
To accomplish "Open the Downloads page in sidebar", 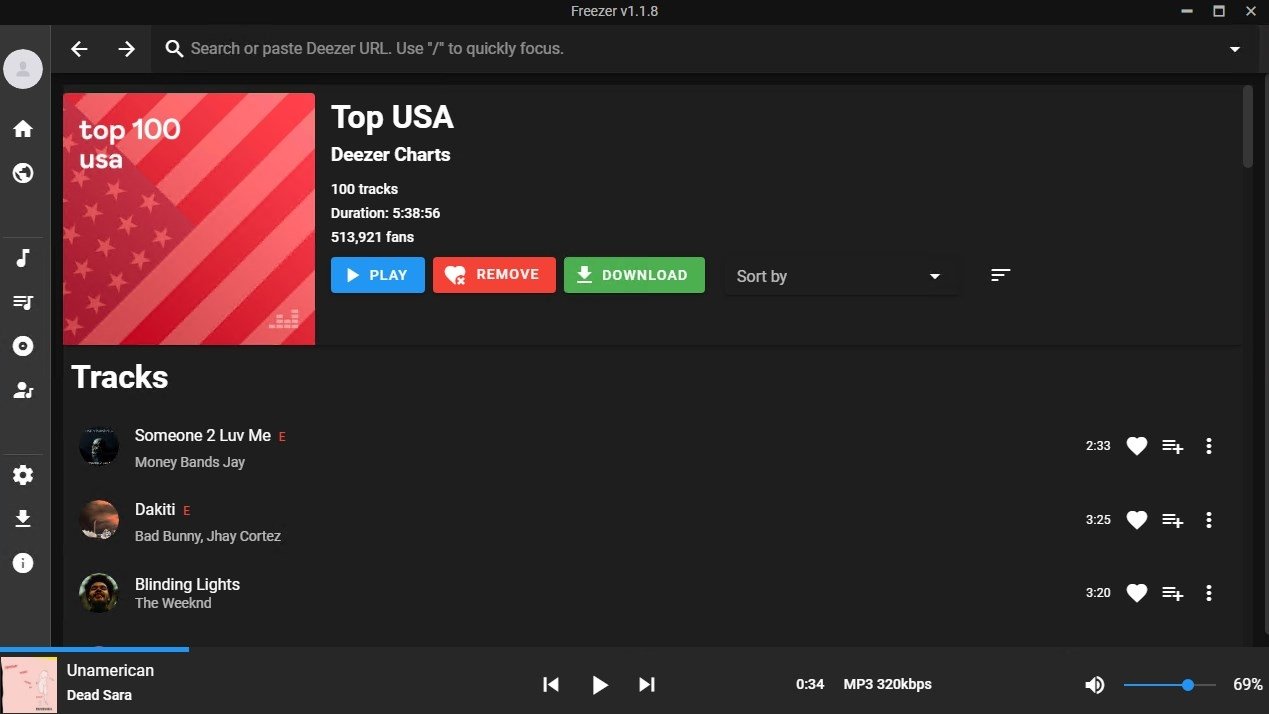I will (x=23, y=519).
